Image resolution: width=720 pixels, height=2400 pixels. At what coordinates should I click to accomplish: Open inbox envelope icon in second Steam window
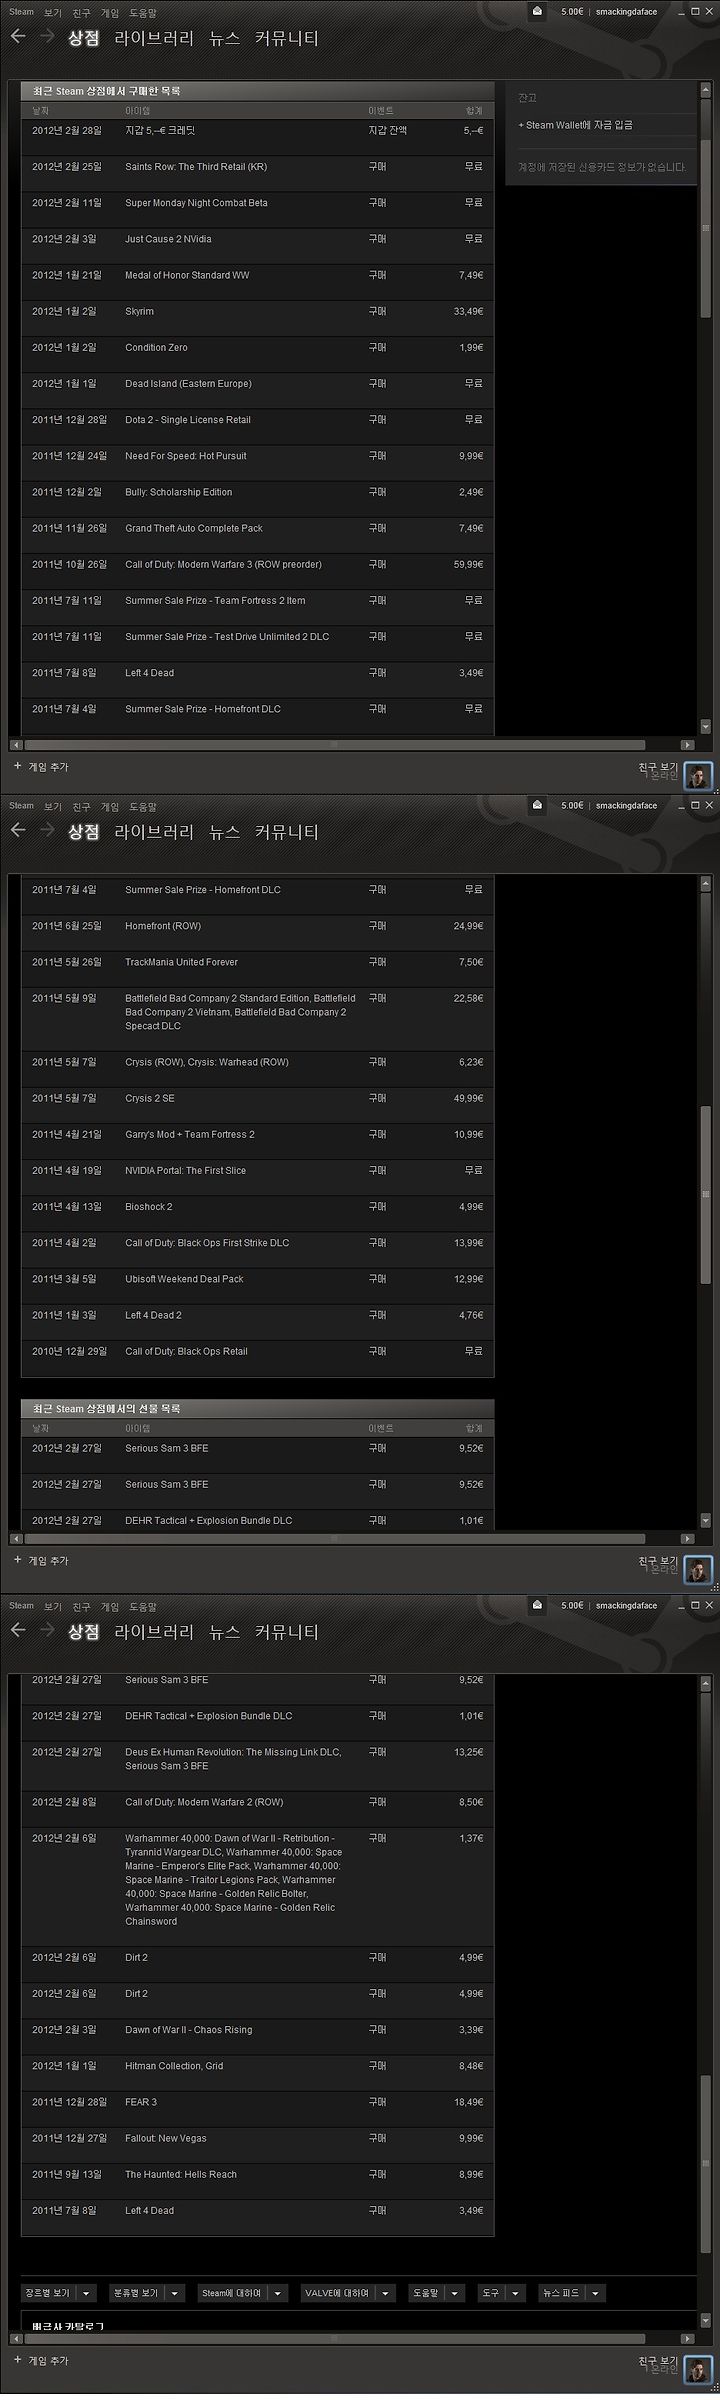pos(538,805)
